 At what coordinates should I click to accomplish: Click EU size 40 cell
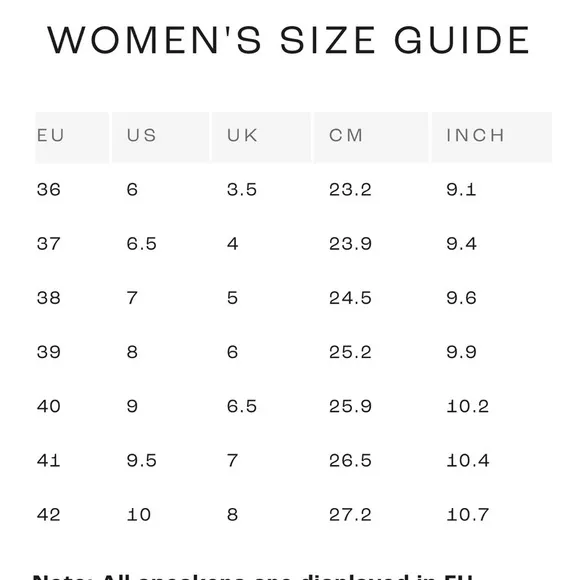[x=48, y=406]
